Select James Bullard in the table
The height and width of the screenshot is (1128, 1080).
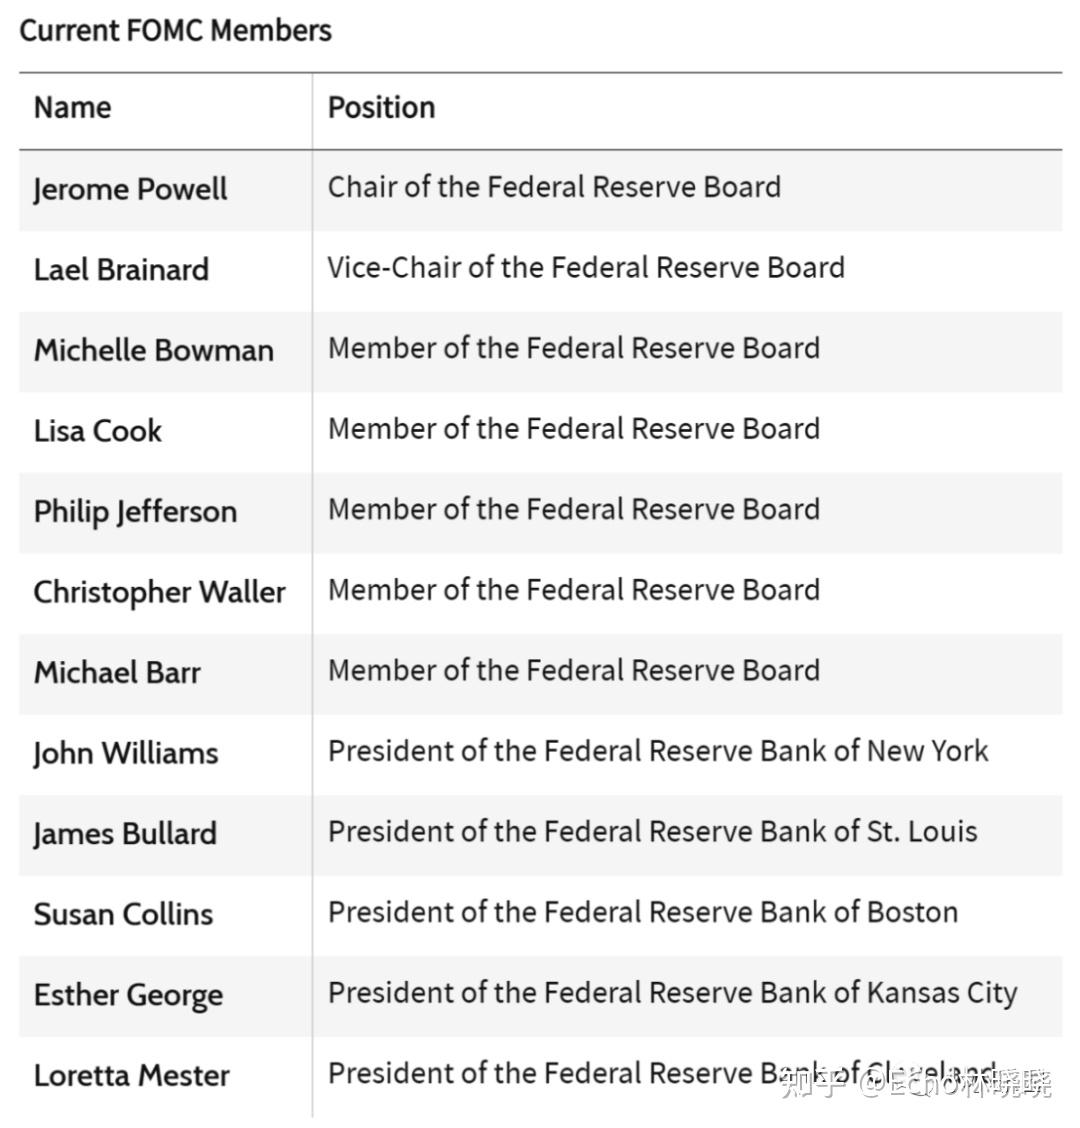tap(124, 834)
